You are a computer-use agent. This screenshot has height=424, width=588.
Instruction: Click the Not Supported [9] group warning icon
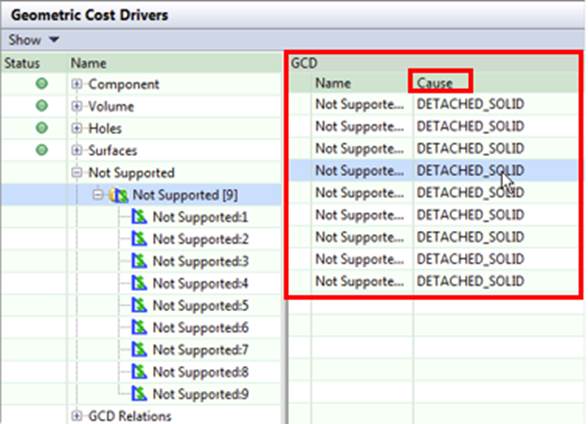coord(118,195)
